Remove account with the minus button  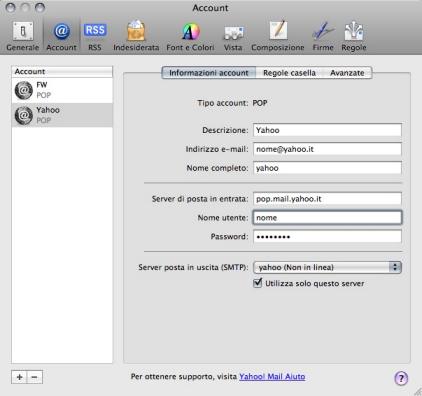[35, 377]
